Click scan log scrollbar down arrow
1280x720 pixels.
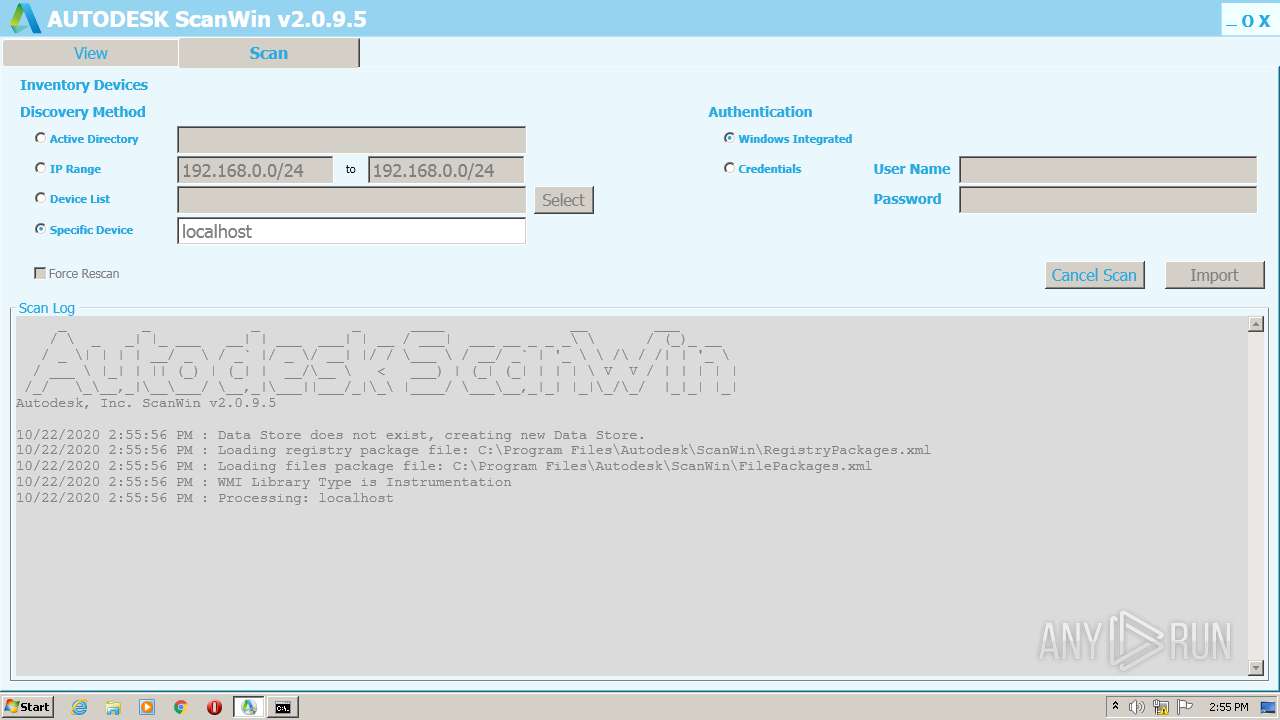click(1256, 667)
